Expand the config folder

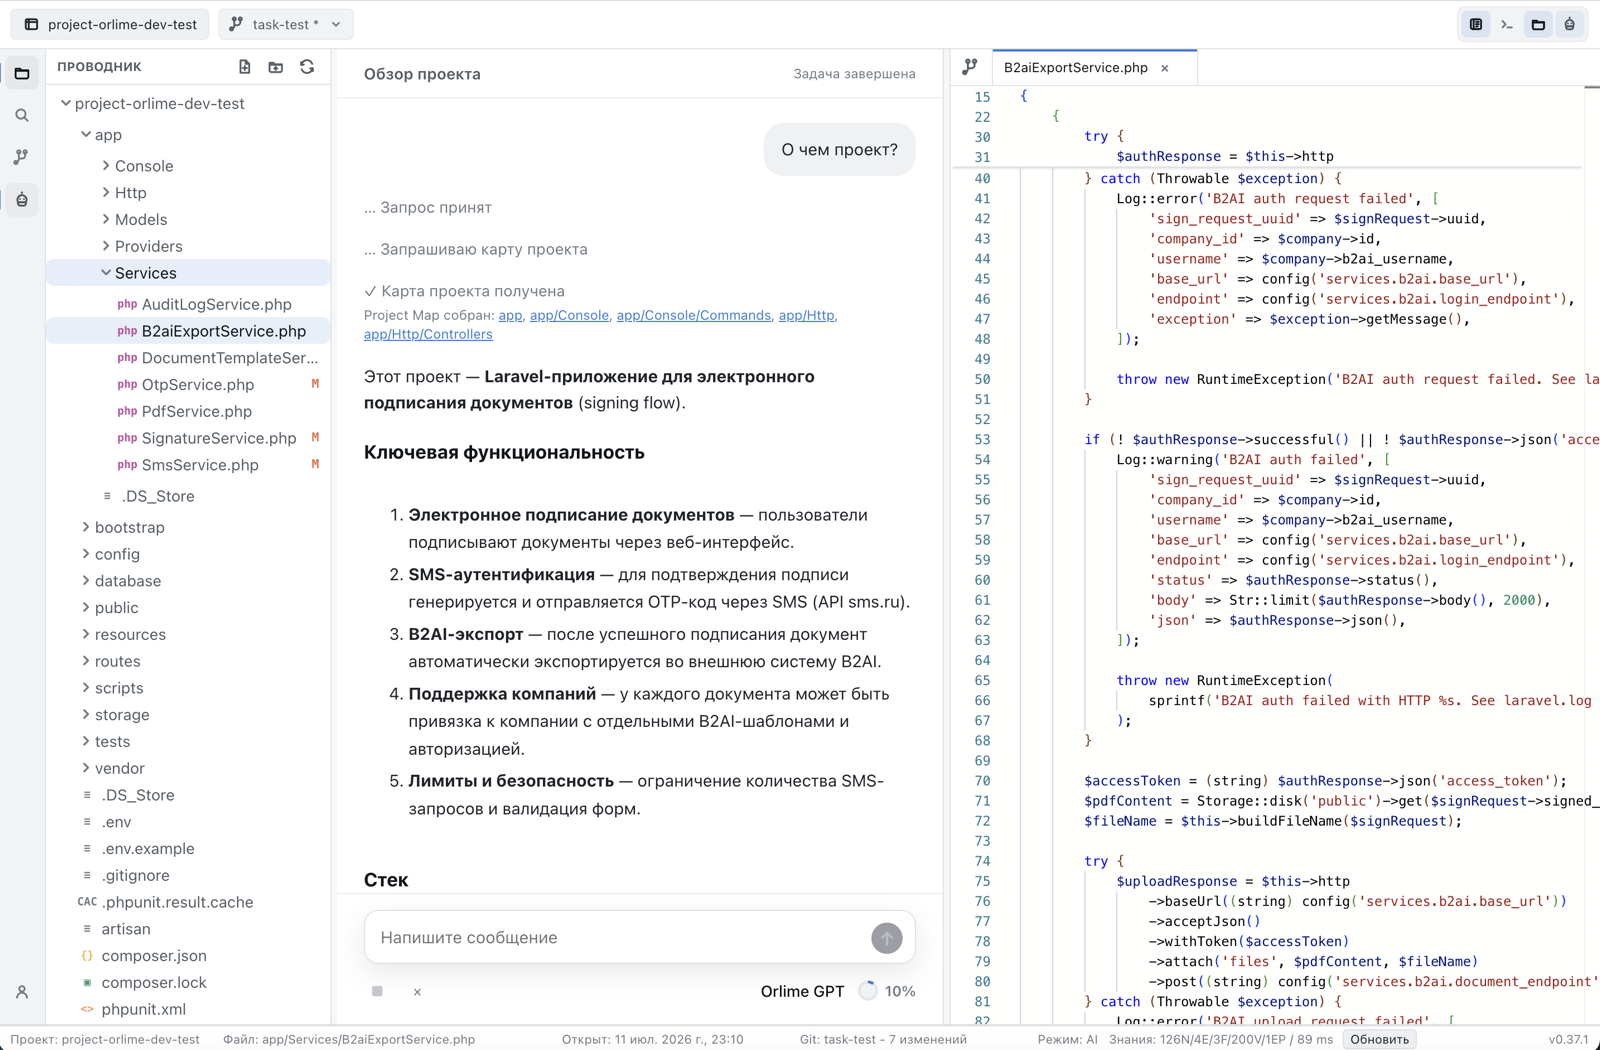[x=86, y=554]
